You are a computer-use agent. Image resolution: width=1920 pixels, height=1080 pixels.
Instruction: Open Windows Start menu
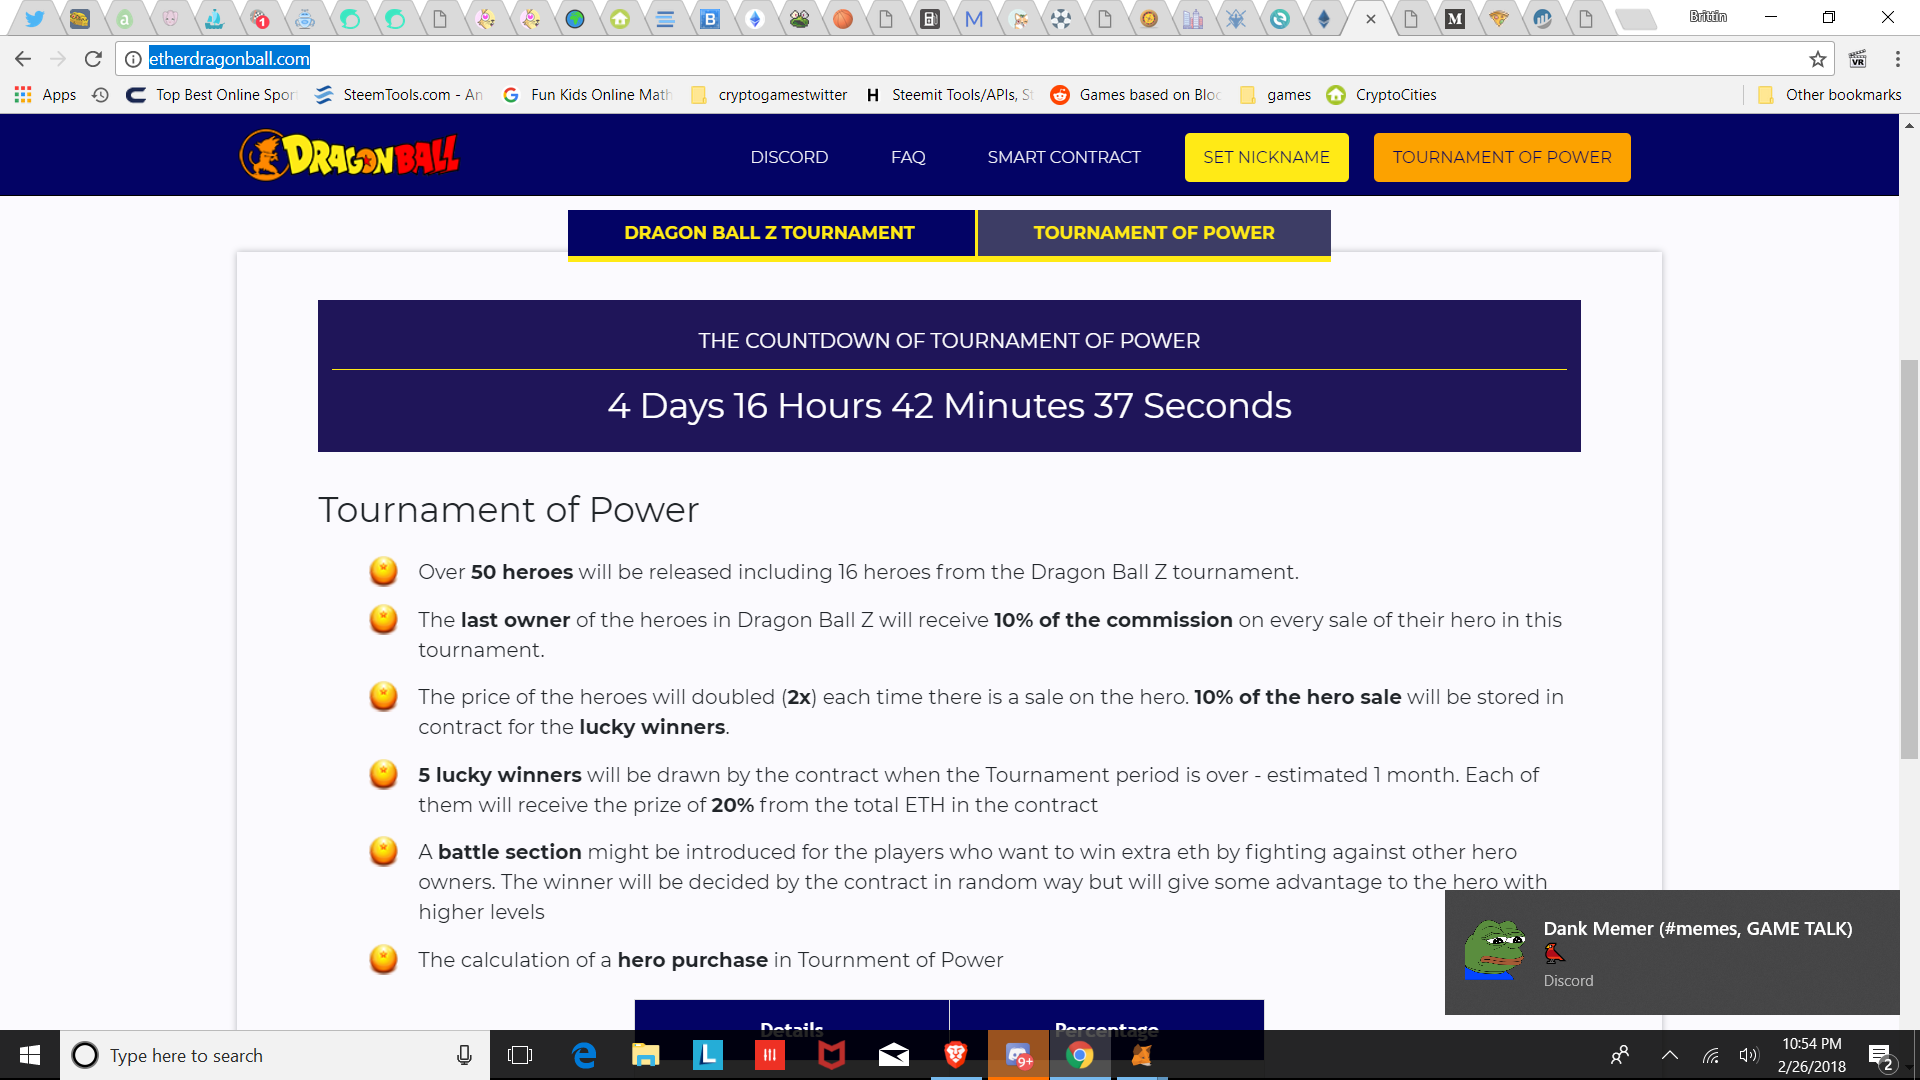(x=30, y=1055)
